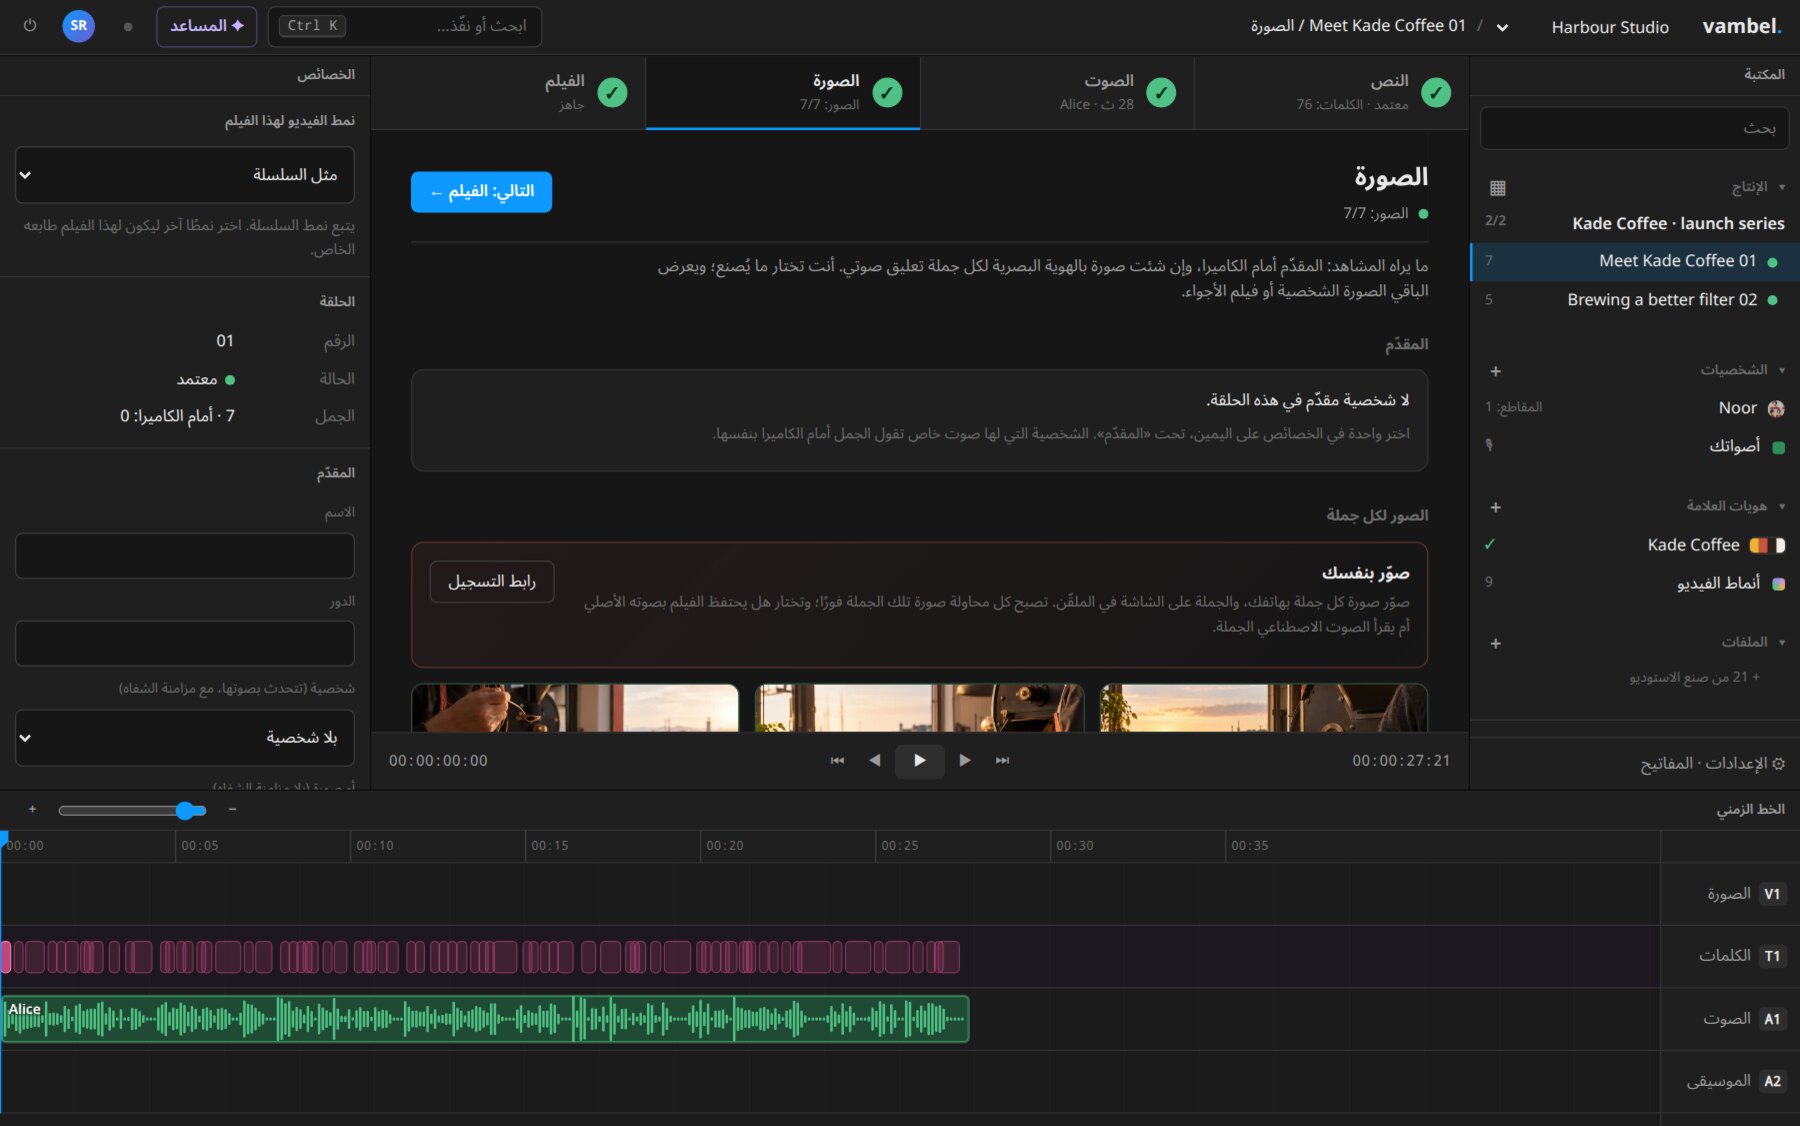
Task: Click the timeline zoom slider handle
Action: [185, 811]
